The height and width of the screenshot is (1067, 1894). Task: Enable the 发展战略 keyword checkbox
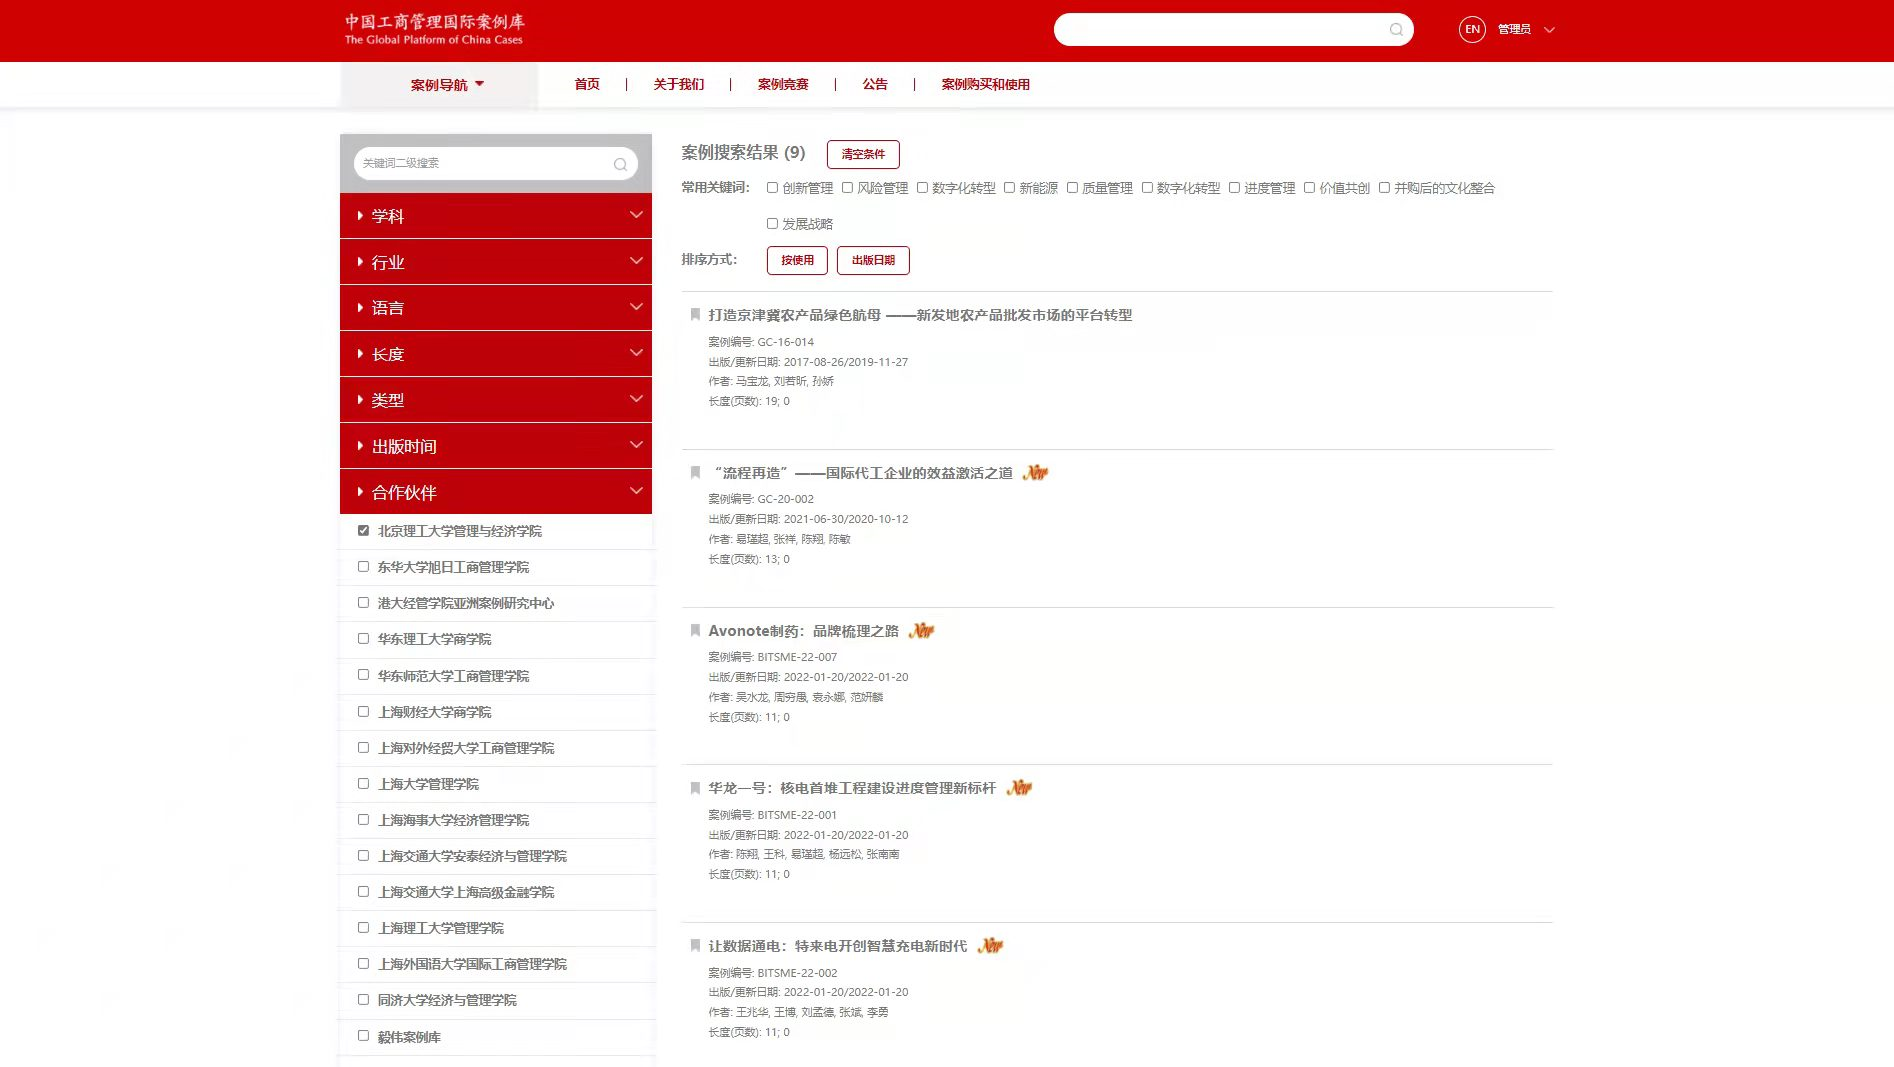click(772, 224)
